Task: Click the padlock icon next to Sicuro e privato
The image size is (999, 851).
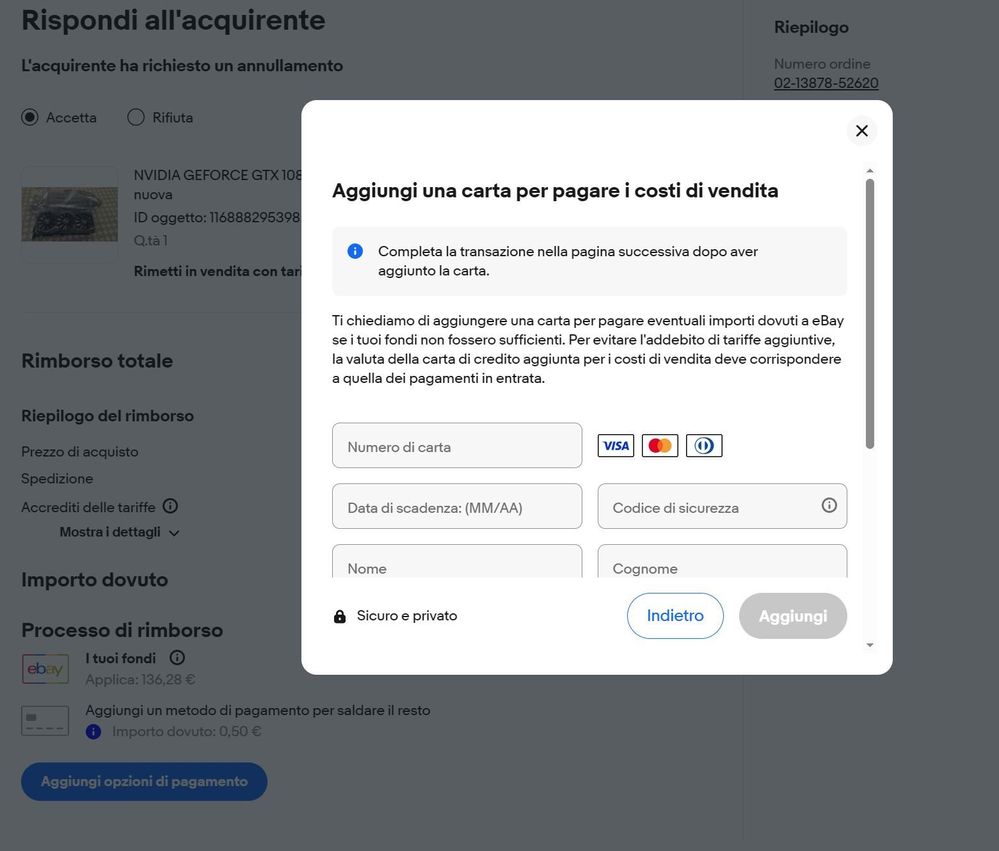Action: click(x=340, y=616)
